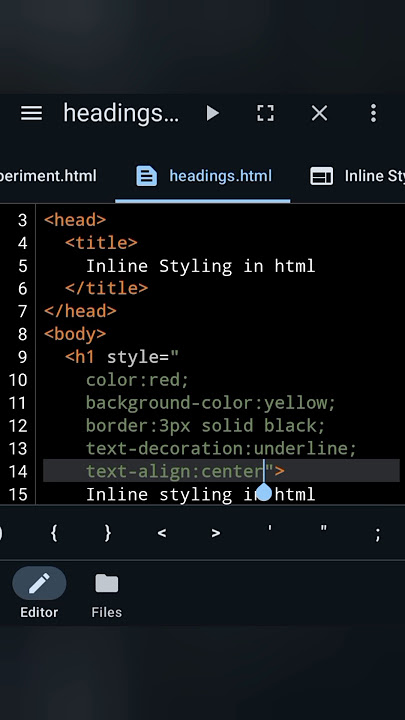The height and width of the screenshot is (720, 405).
Task: Insert a semicolon symbol
Action: [x=377, y=534]
